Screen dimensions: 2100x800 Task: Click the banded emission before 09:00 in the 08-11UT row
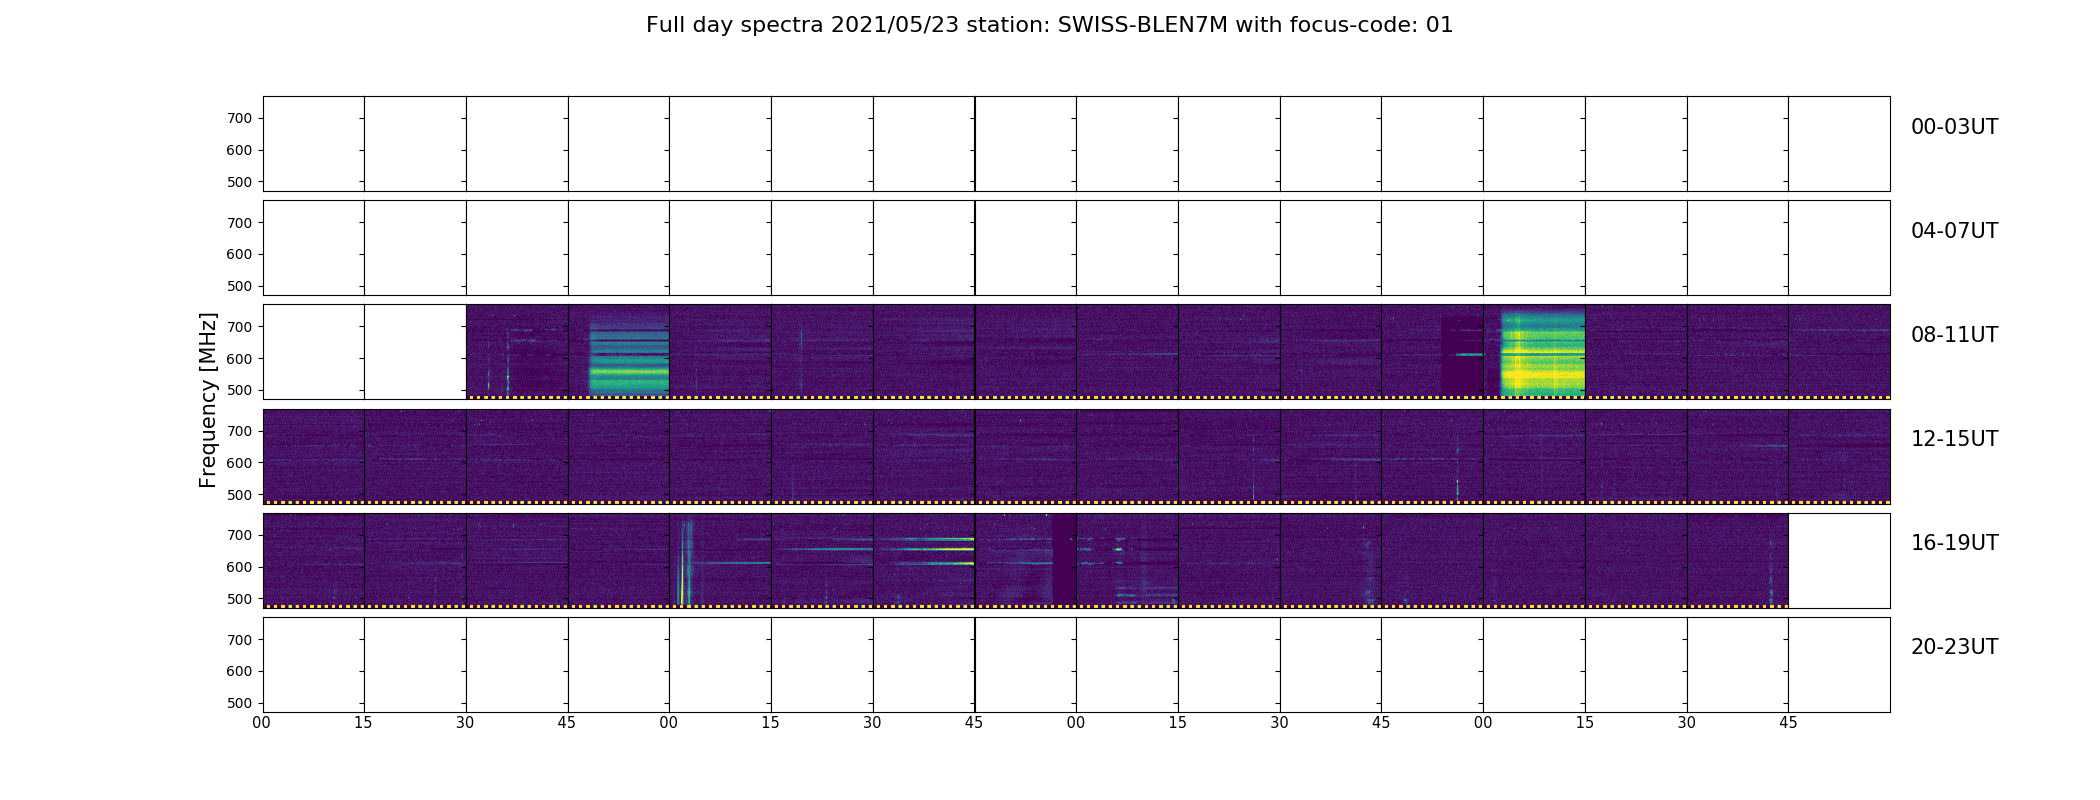click(628, 355)
